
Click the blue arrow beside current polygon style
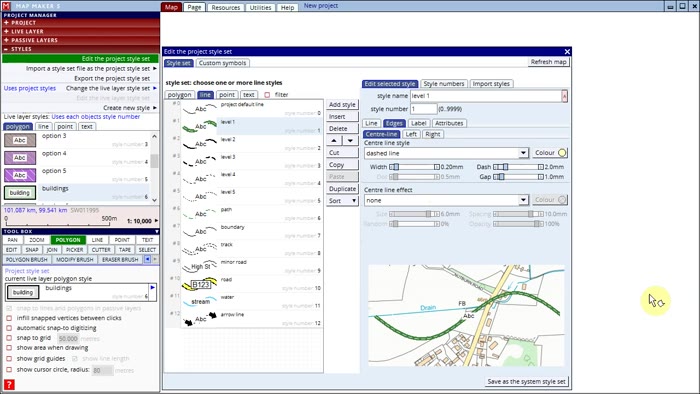tap(153, 288)
